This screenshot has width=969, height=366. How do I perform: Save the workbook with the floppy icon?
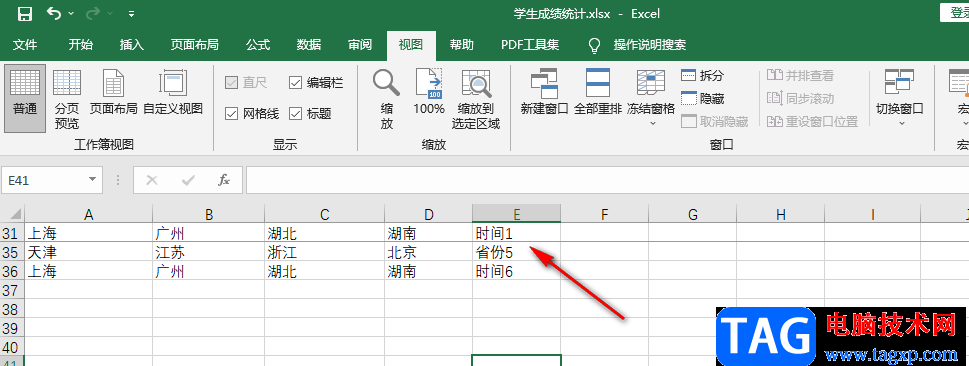coord(25,14)
